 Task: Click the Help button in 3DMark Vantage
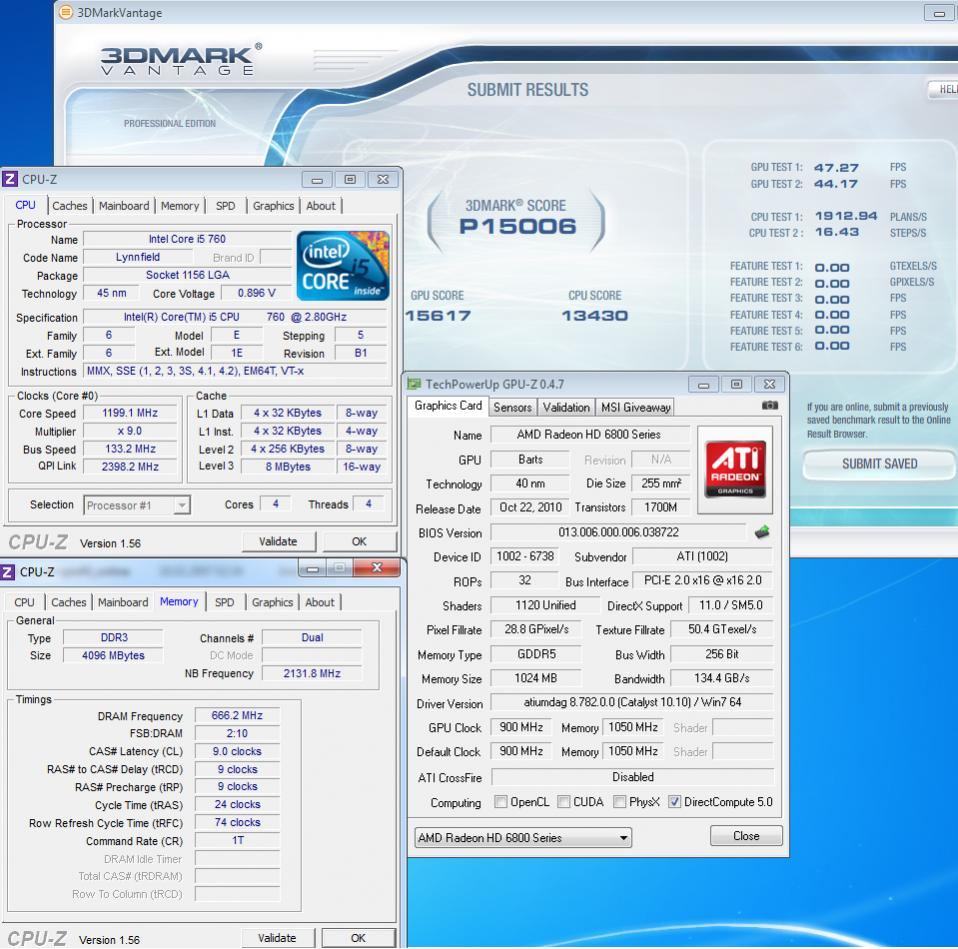(945, 90)
